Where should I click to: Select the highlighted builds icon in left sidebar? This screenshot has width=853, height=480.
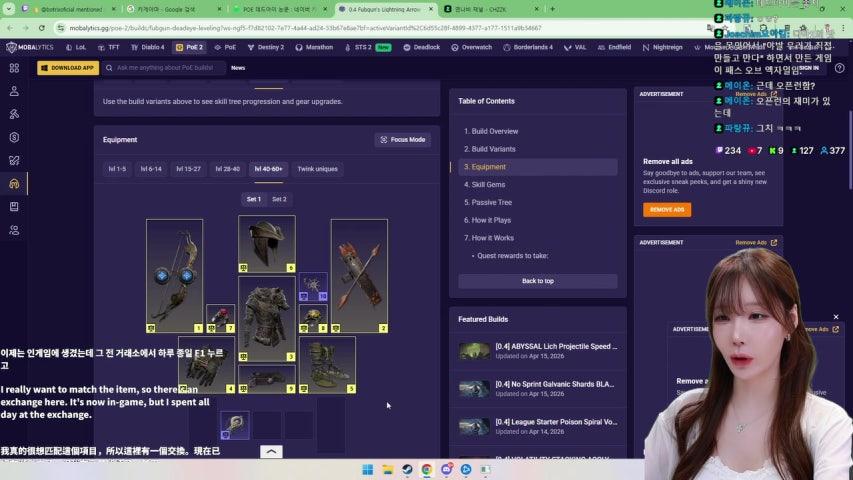(x=14, y=184)
